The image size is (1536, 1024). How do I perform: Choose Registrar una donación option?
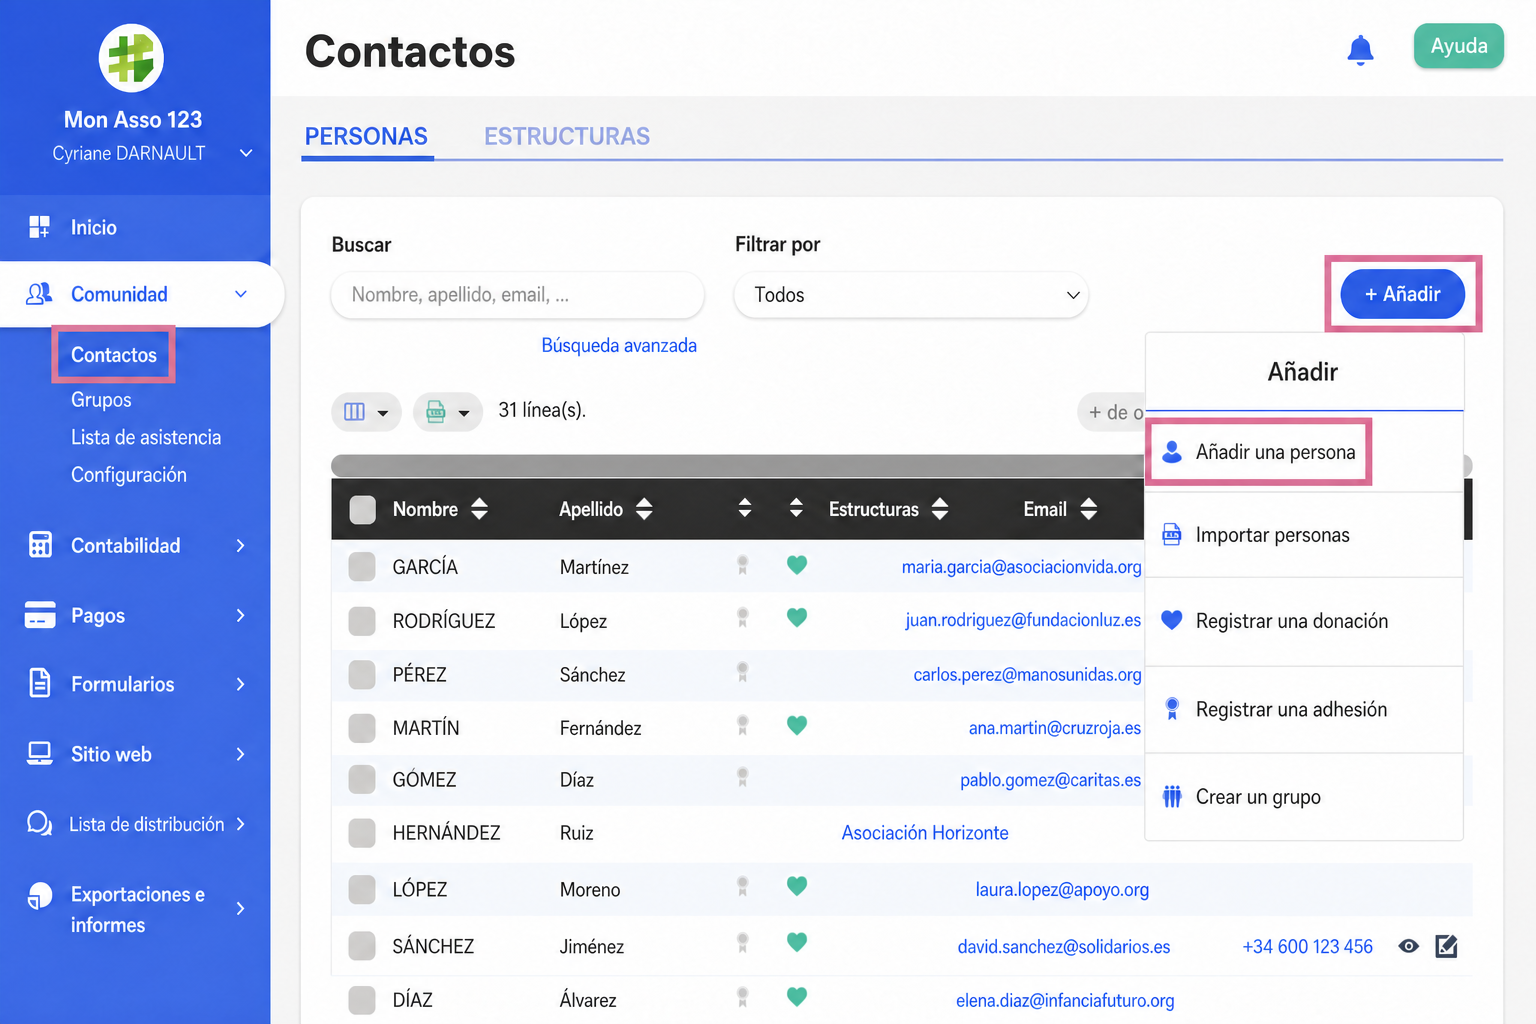[x=1304, y=621]
